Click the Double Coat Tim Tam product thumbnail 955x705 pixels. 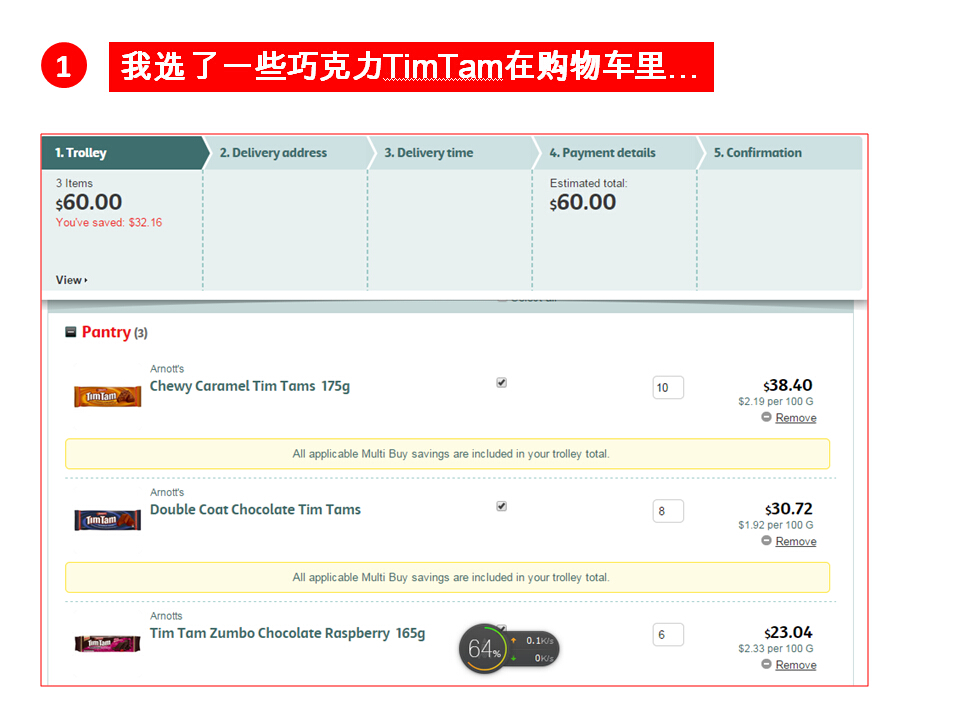(107, 520)
